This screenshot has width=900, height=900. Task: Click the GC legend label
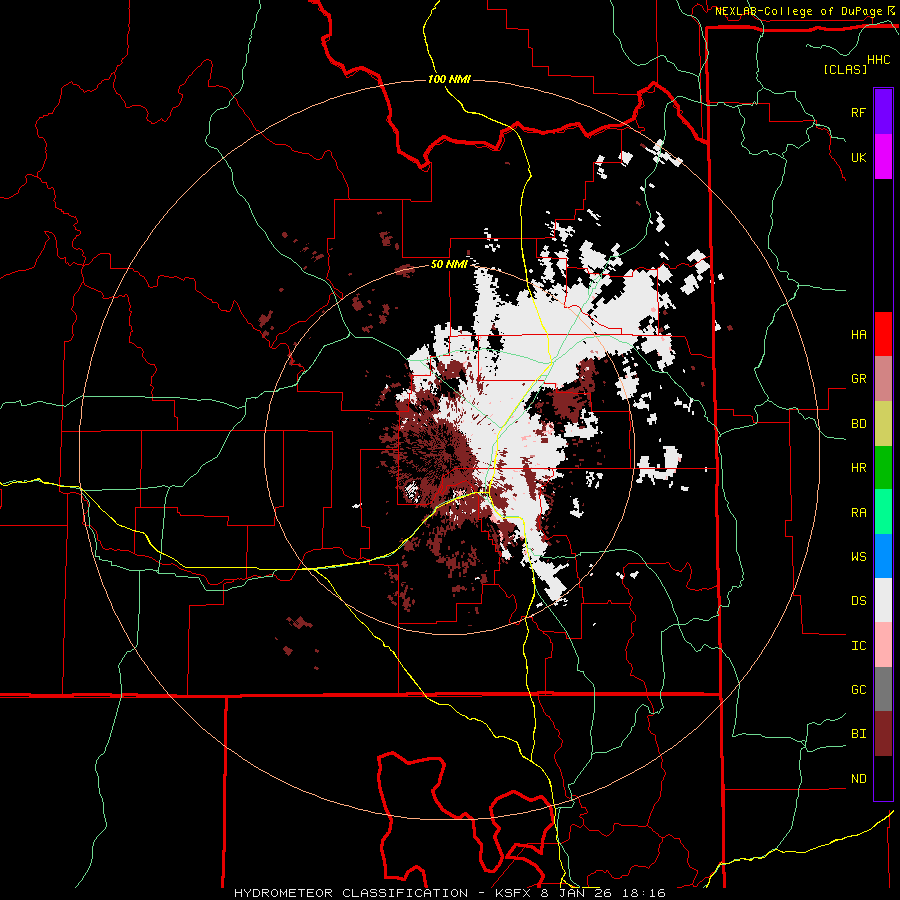[858, 690]
